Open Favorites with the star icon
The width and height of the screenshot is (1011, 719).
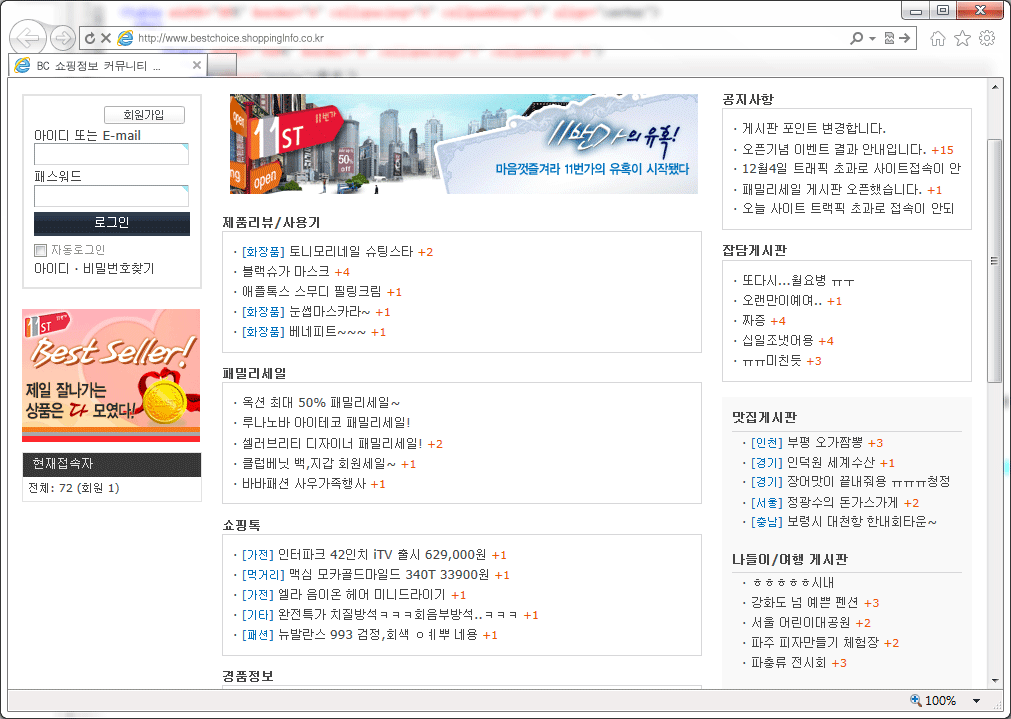[962, 39]
